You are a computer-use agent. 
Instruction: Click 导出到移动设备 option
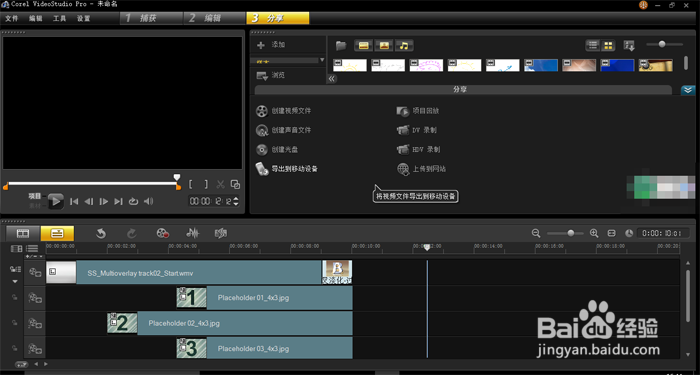click(287, 169)
